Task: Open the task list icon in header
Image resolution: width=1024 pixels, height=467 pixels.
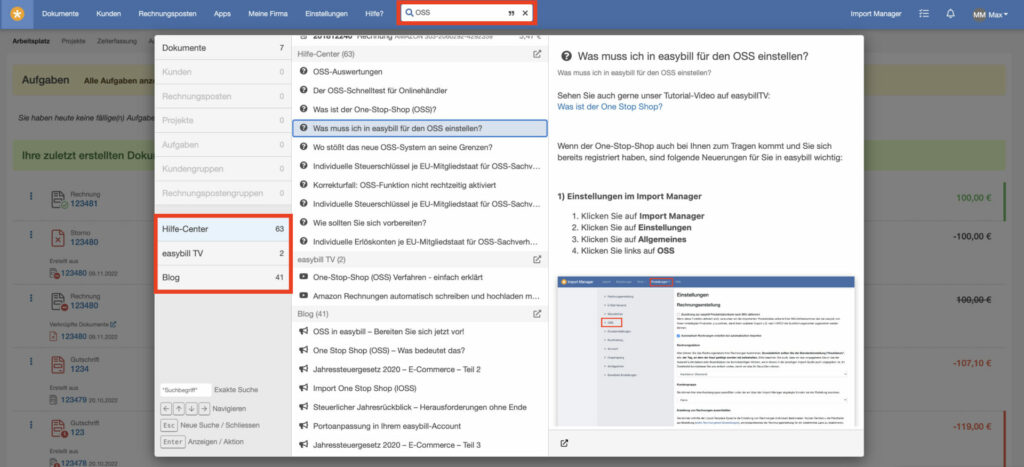Action: pyautogui.click(x=923, y=14)
